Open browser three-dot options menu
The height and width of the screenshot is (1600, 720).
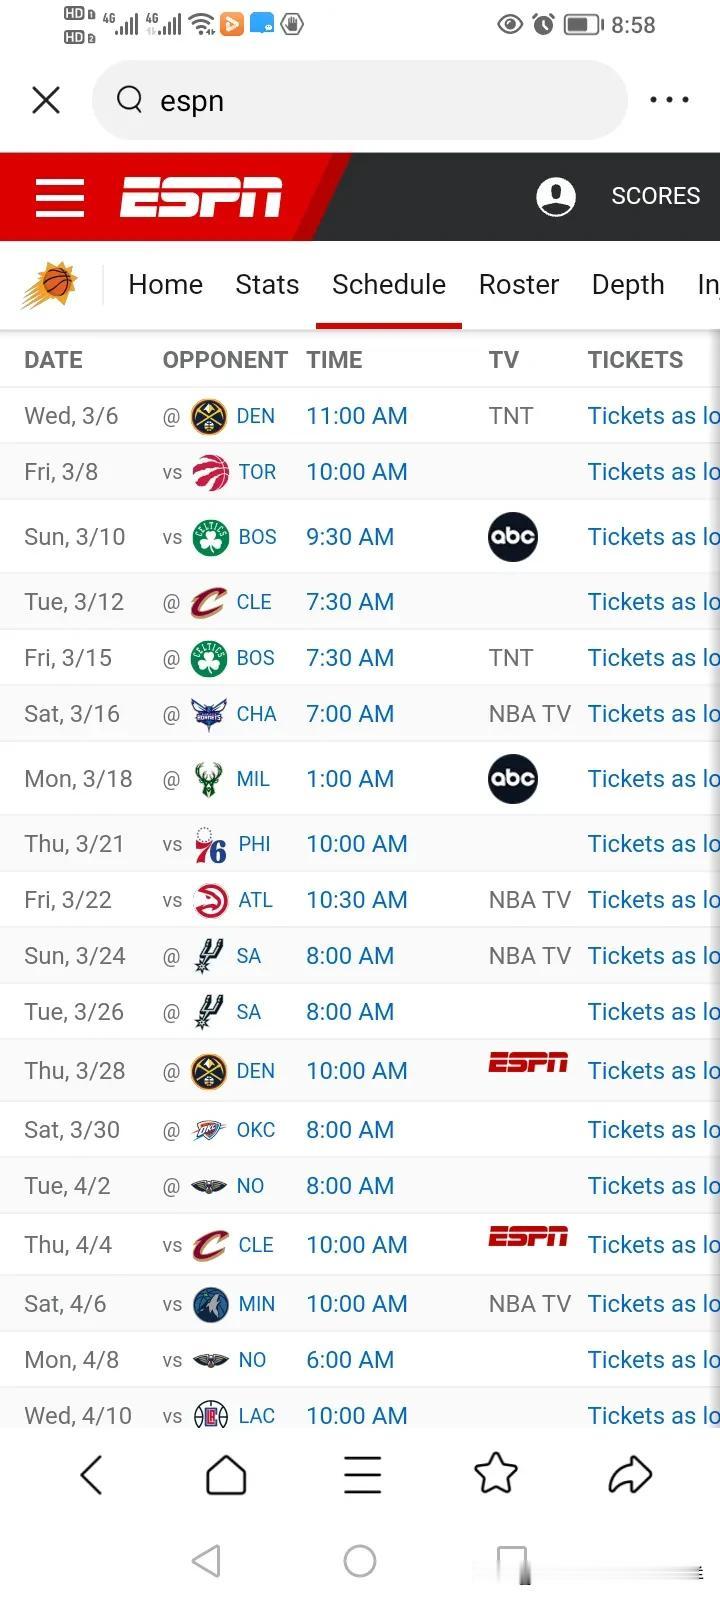pyautogui.click(x=669, y=100)
